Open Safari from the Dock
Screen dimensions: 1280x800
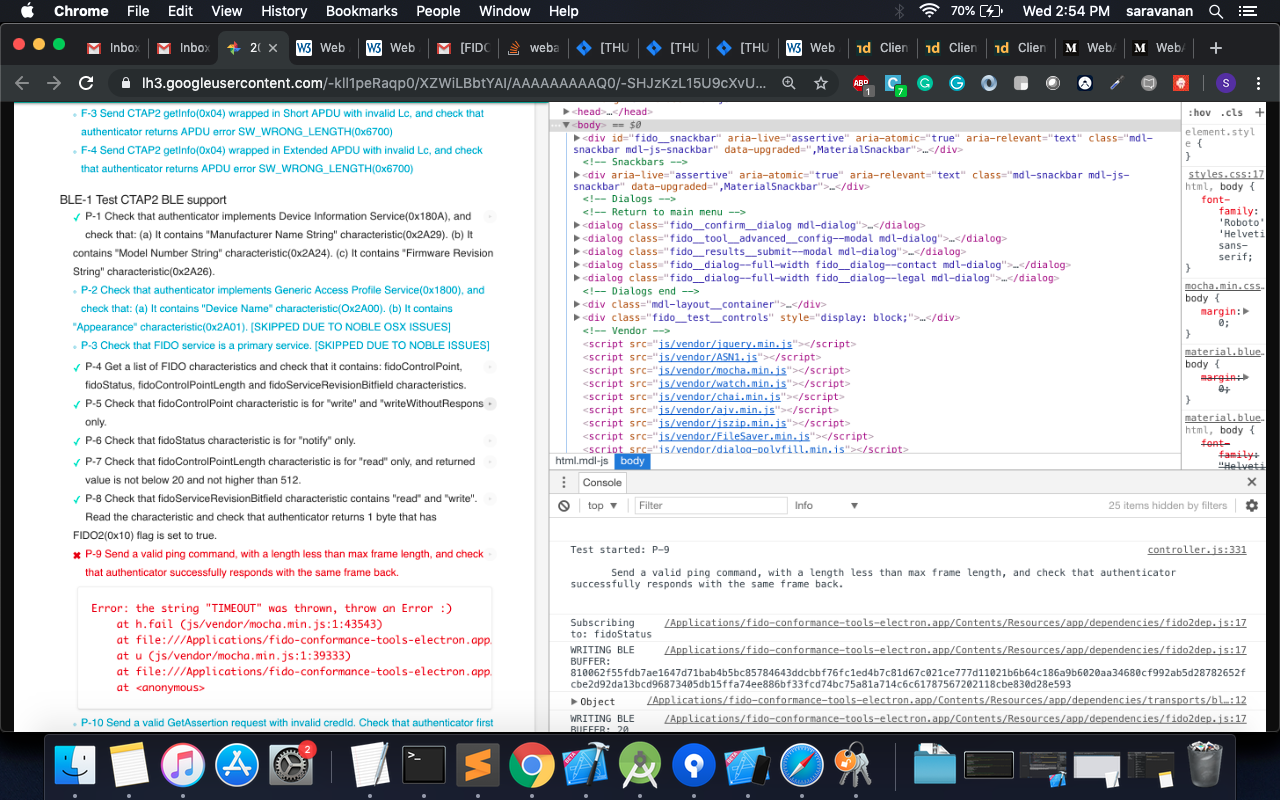[802, 766]
